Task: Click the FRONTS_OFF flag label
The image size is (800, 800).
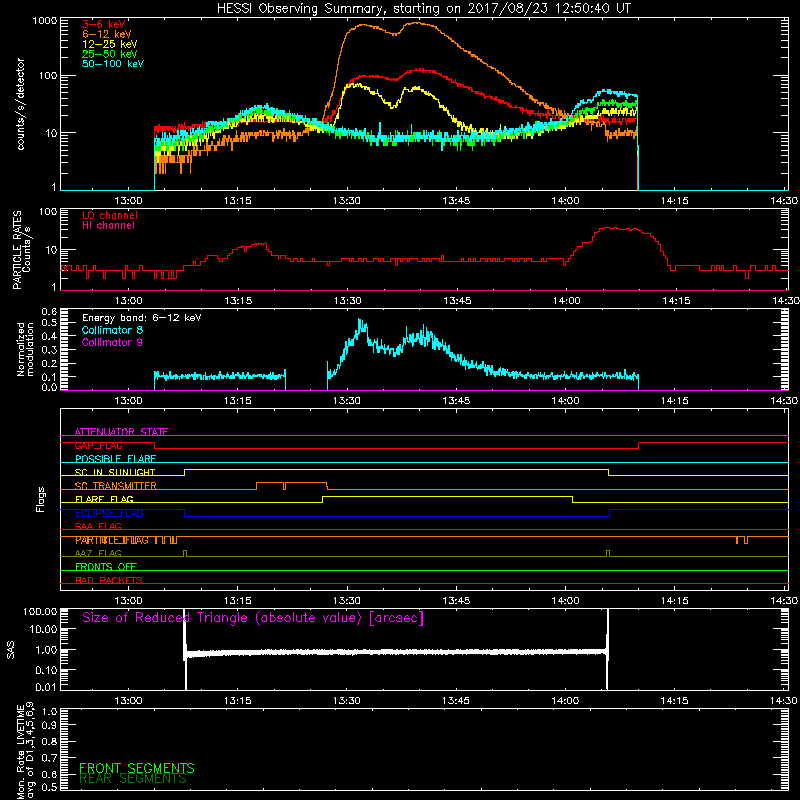Action: pos(106,567)
